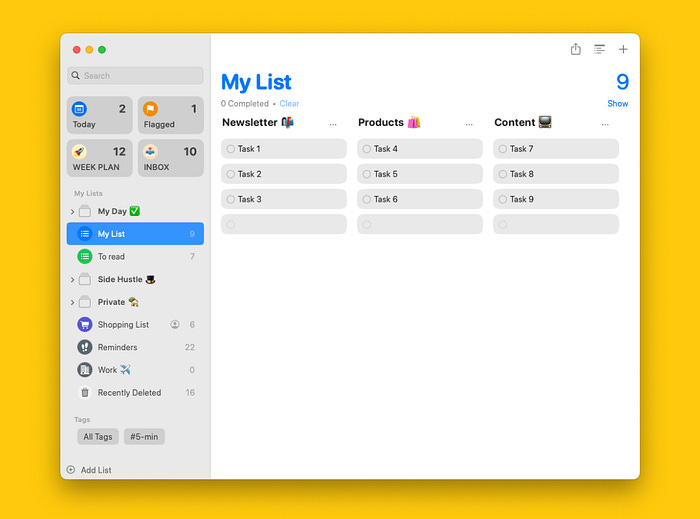Mark Task 8 as completed
This screenshot has width=700, height=519.
(503, 174)
